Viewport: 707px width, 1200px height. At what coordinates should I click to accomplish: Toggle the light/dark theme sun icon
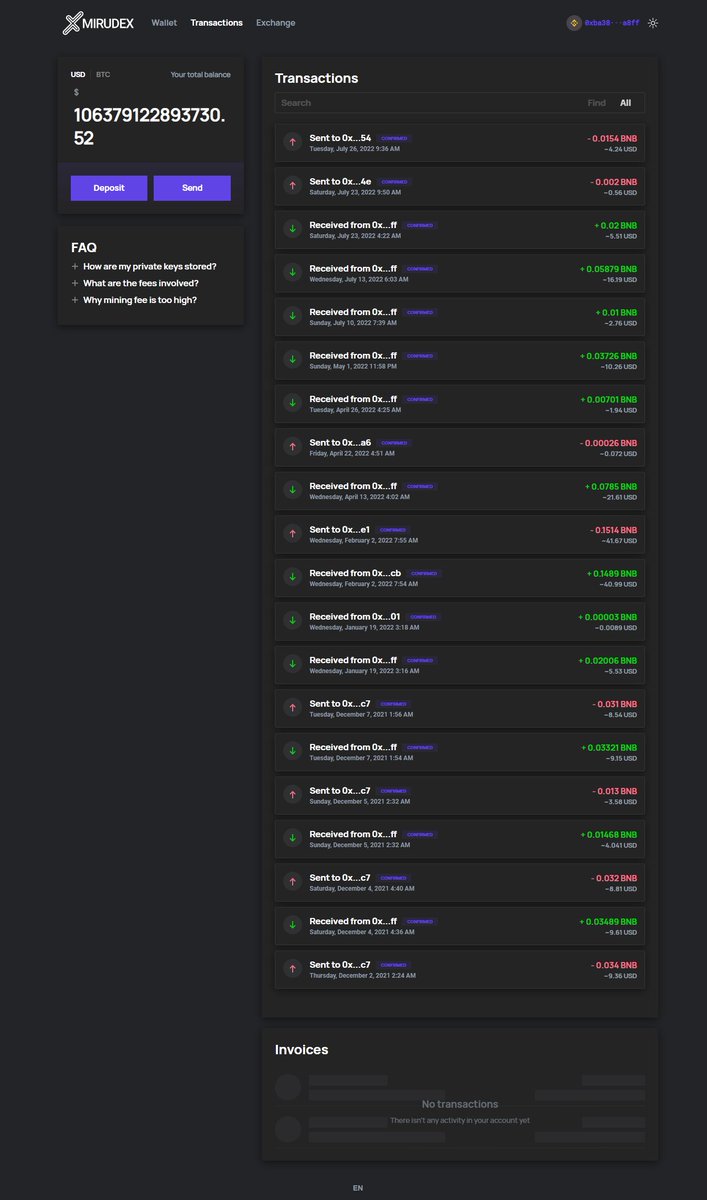click(653, 23)
